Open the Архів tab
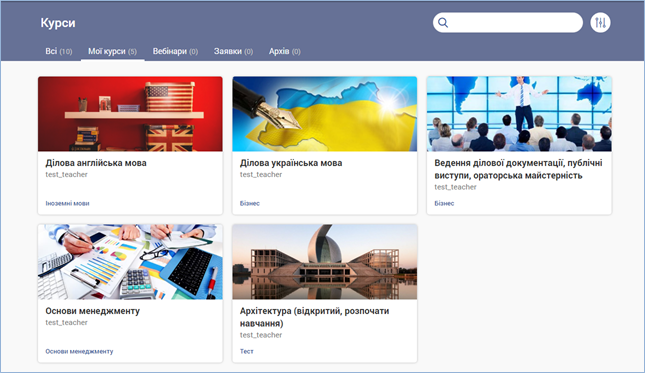 tap(285, 51)
